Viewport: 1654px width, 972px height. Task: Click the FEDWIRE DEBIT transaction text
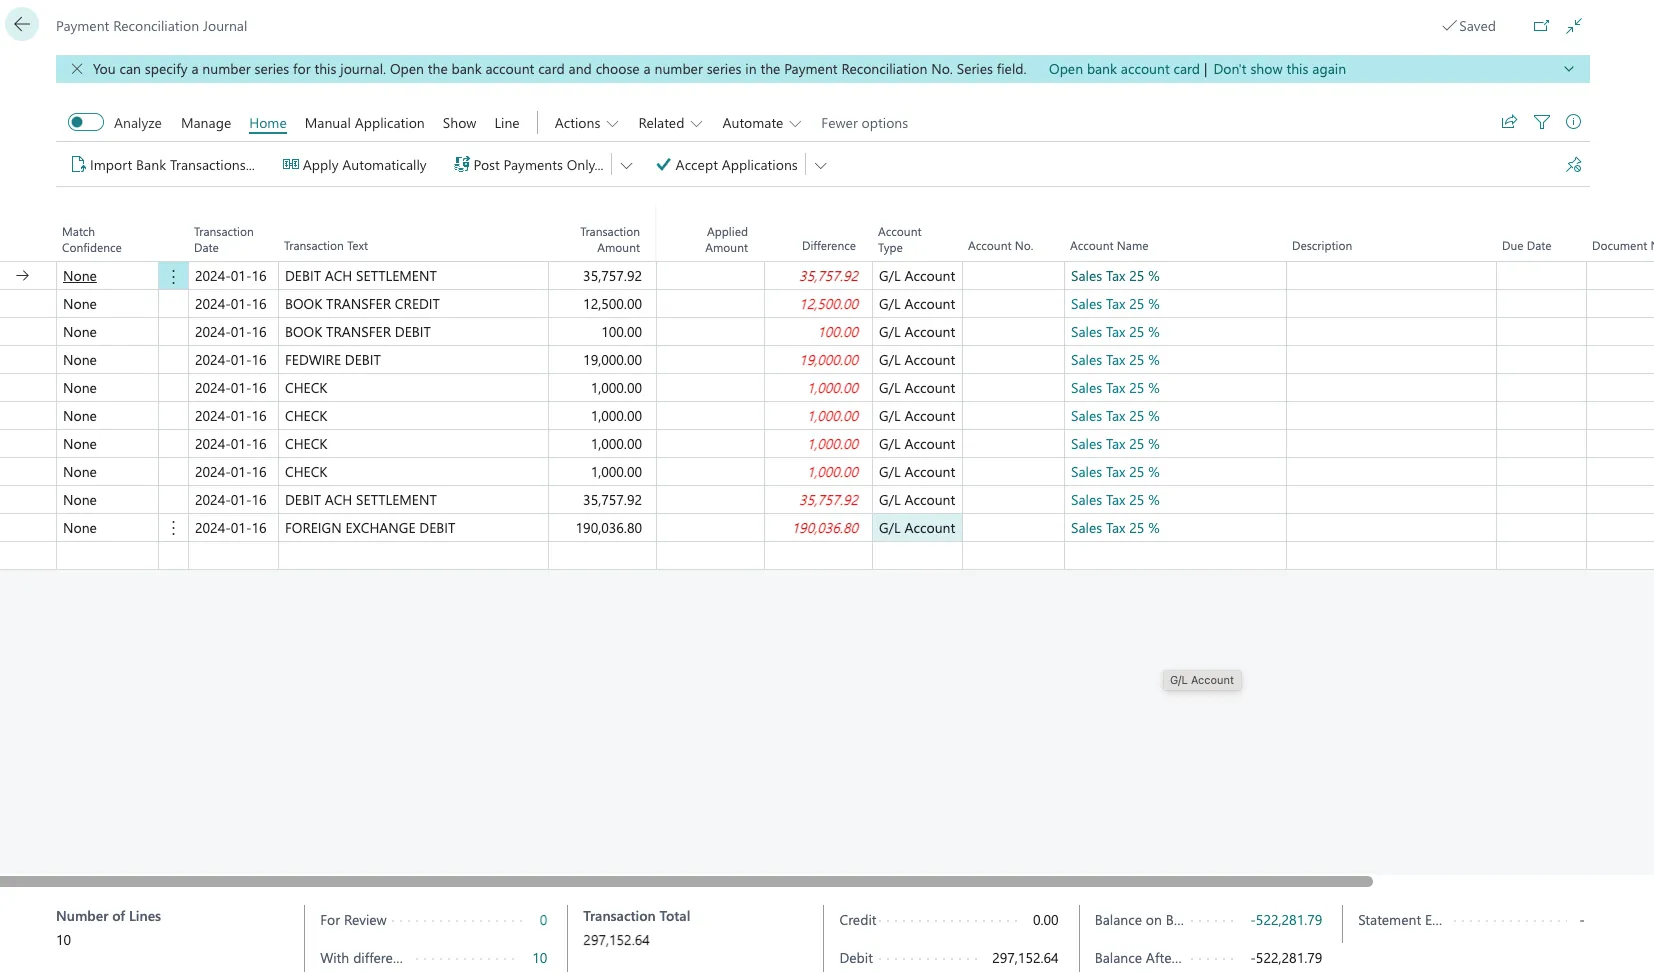click(333, 360)
